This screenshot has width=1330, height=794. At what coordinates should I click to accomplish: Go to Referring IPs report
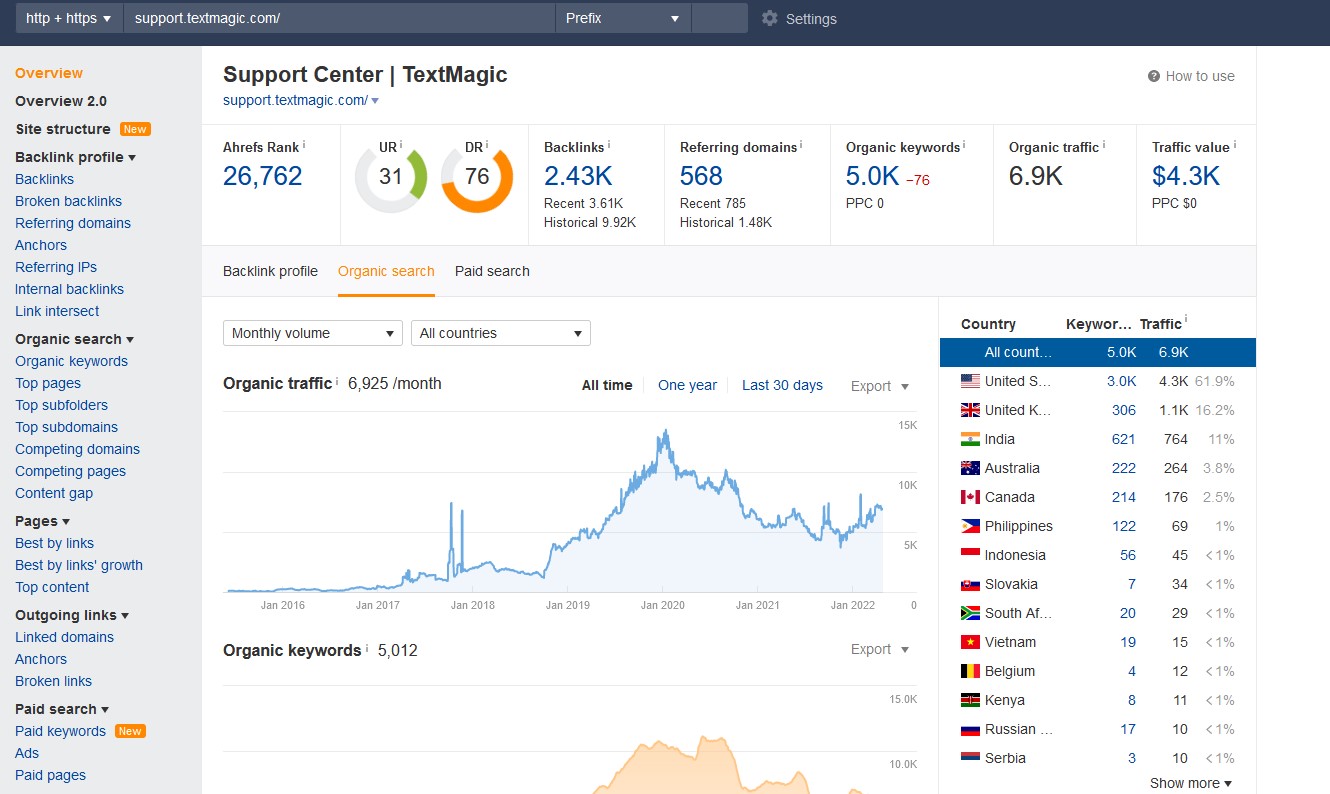pyautogui.click(x=56, y=267)
